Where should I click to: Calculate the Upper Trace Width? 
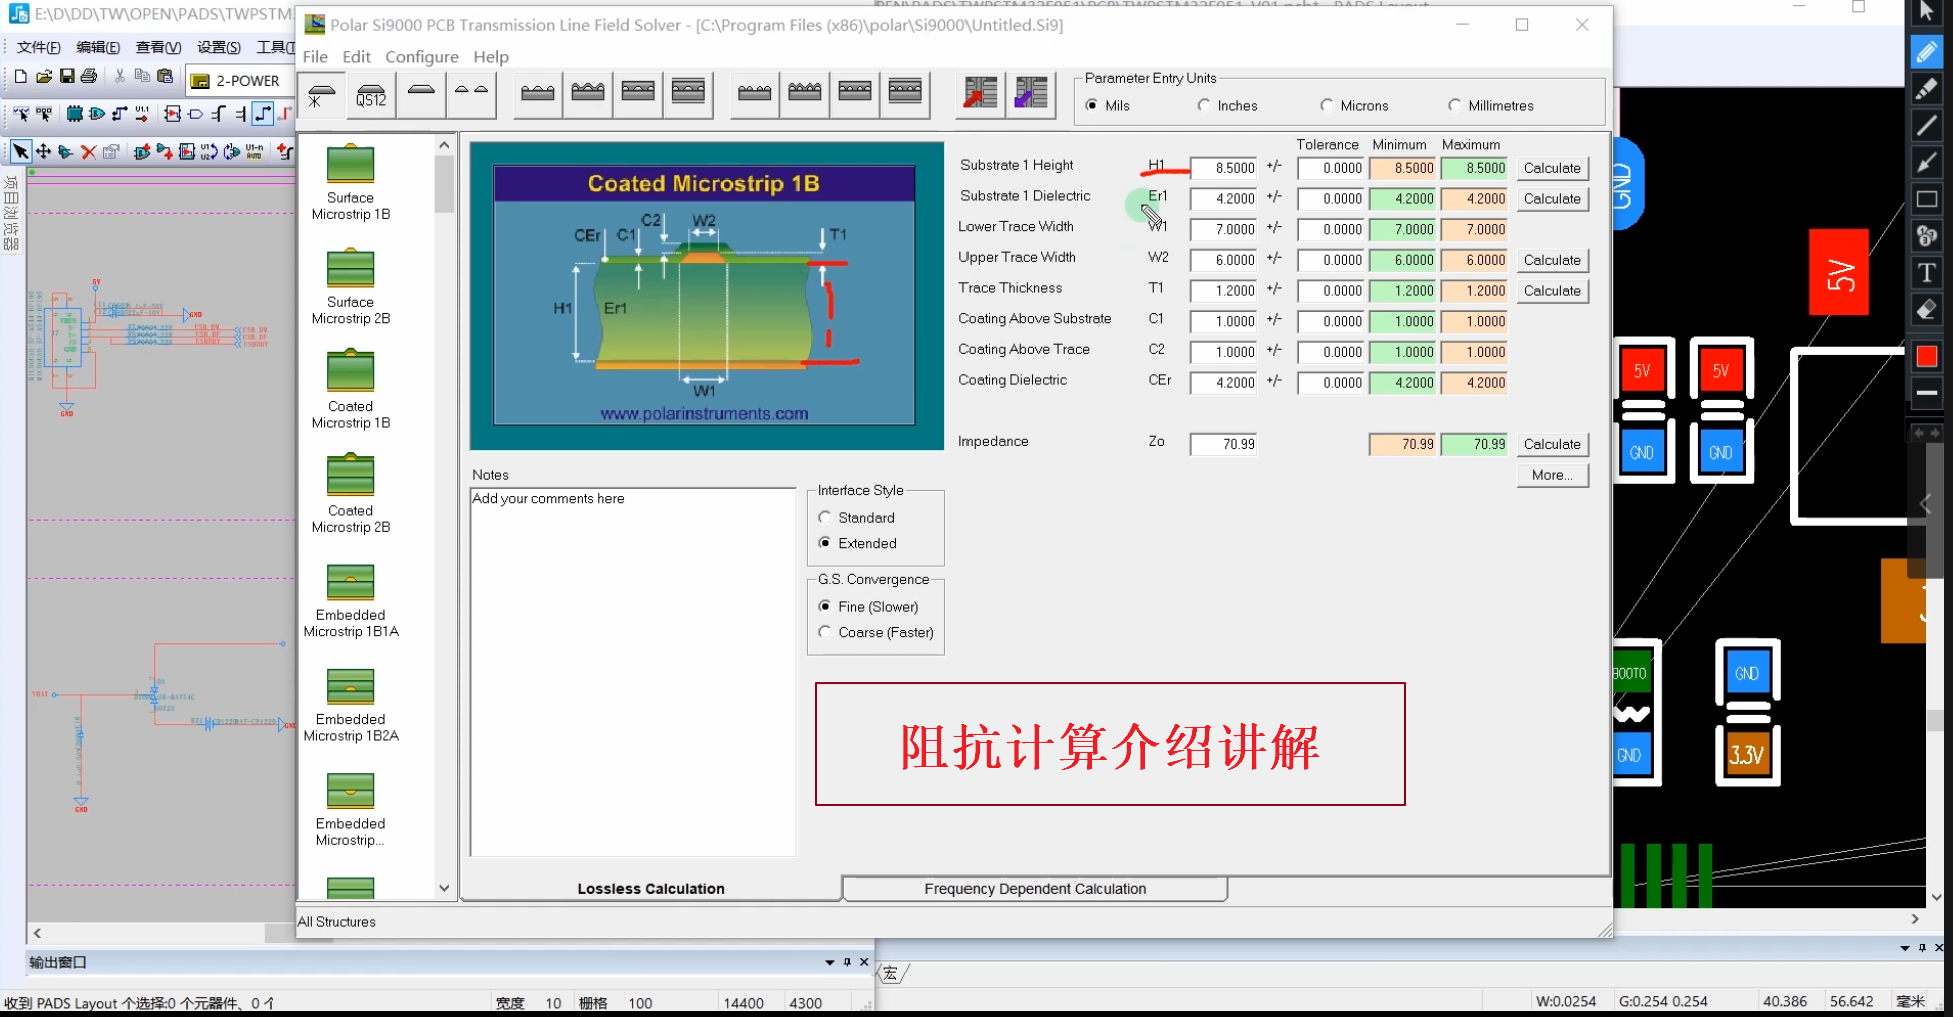pyautogui.click(x=1552, y=260)
